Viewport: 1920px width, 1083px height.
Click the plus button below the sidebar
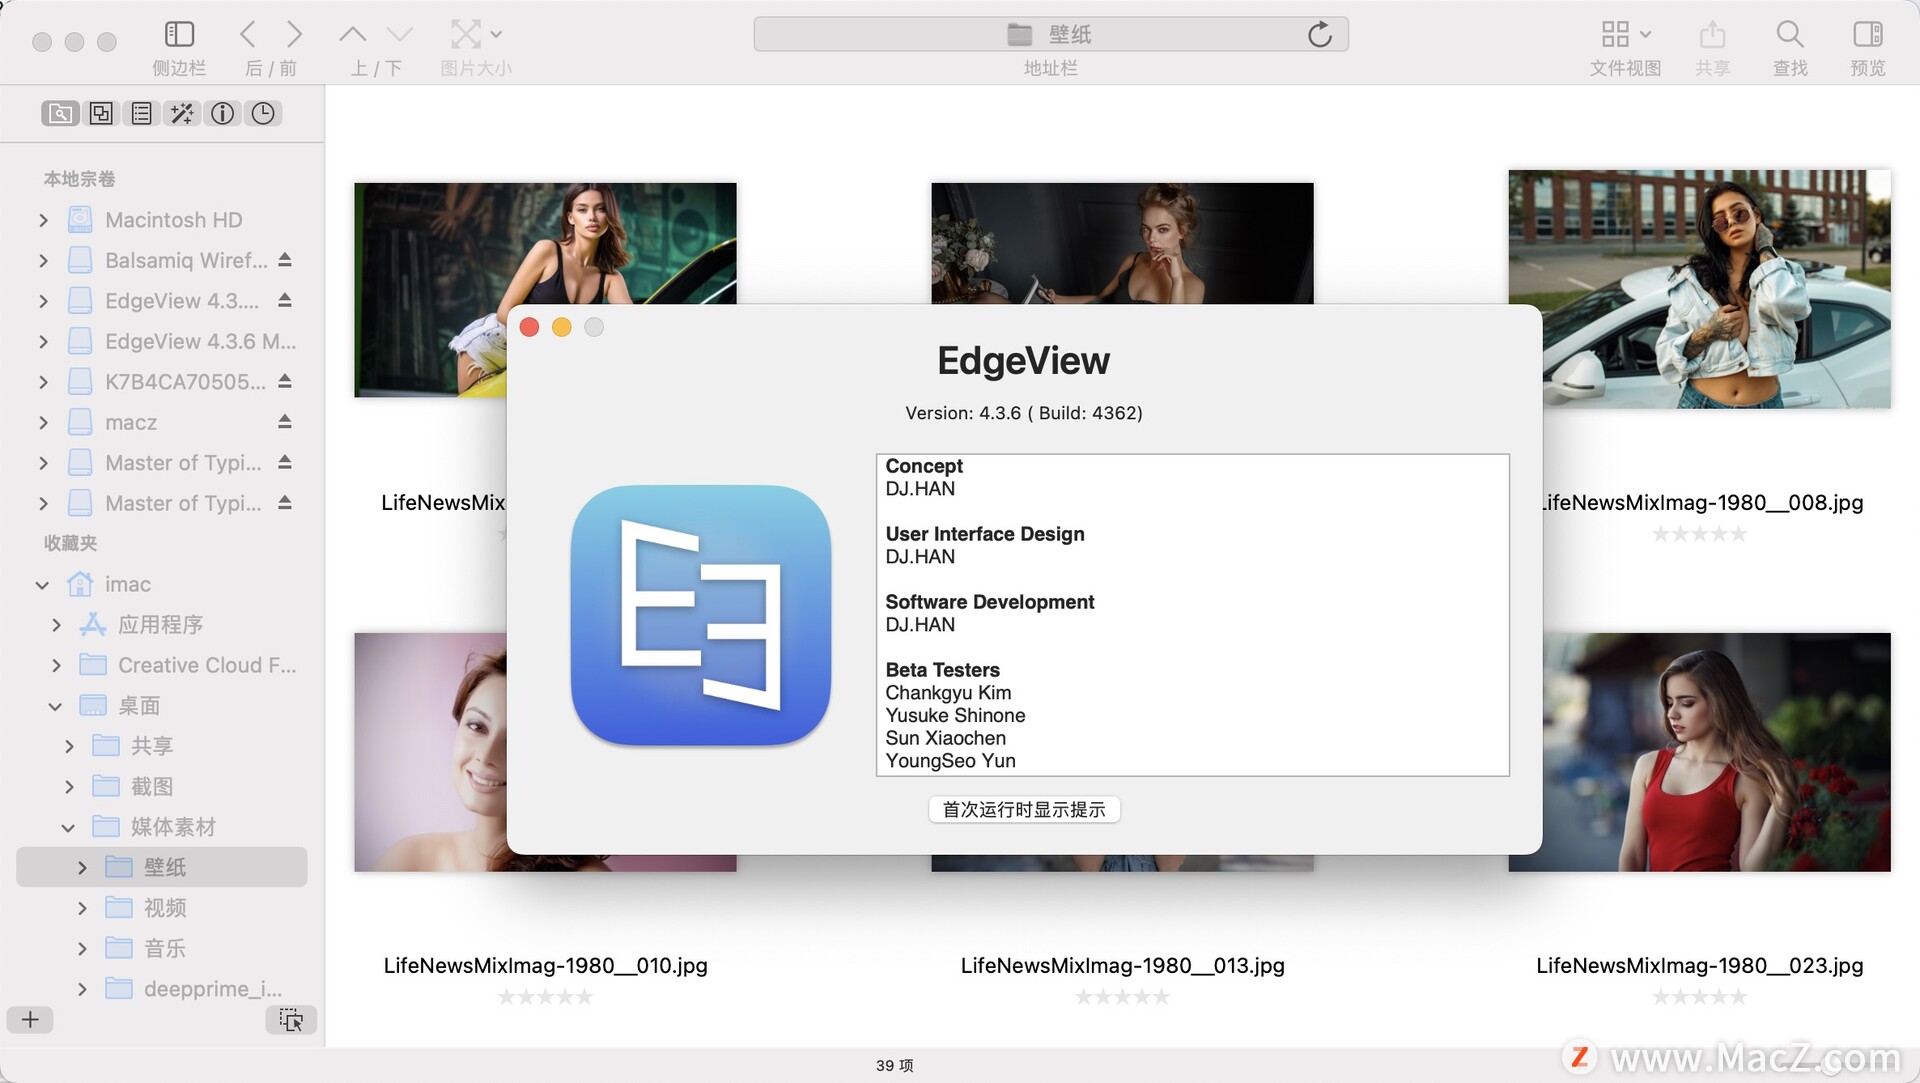click(x=31, y=1019)
